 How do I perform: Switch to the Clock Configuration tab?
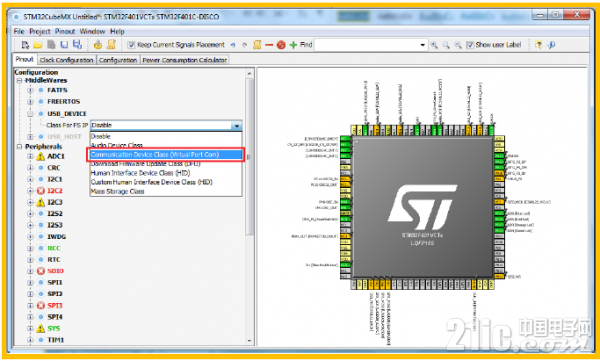click(67, 60)
